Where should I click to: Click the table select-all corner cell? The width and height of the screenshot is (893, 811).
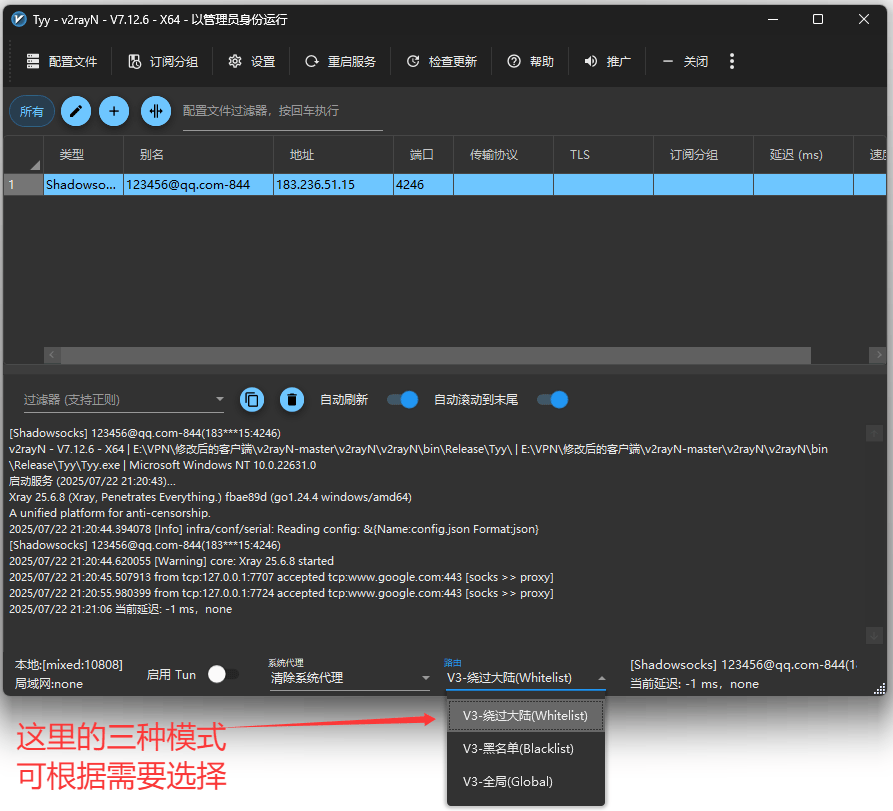tap(24, 155)
